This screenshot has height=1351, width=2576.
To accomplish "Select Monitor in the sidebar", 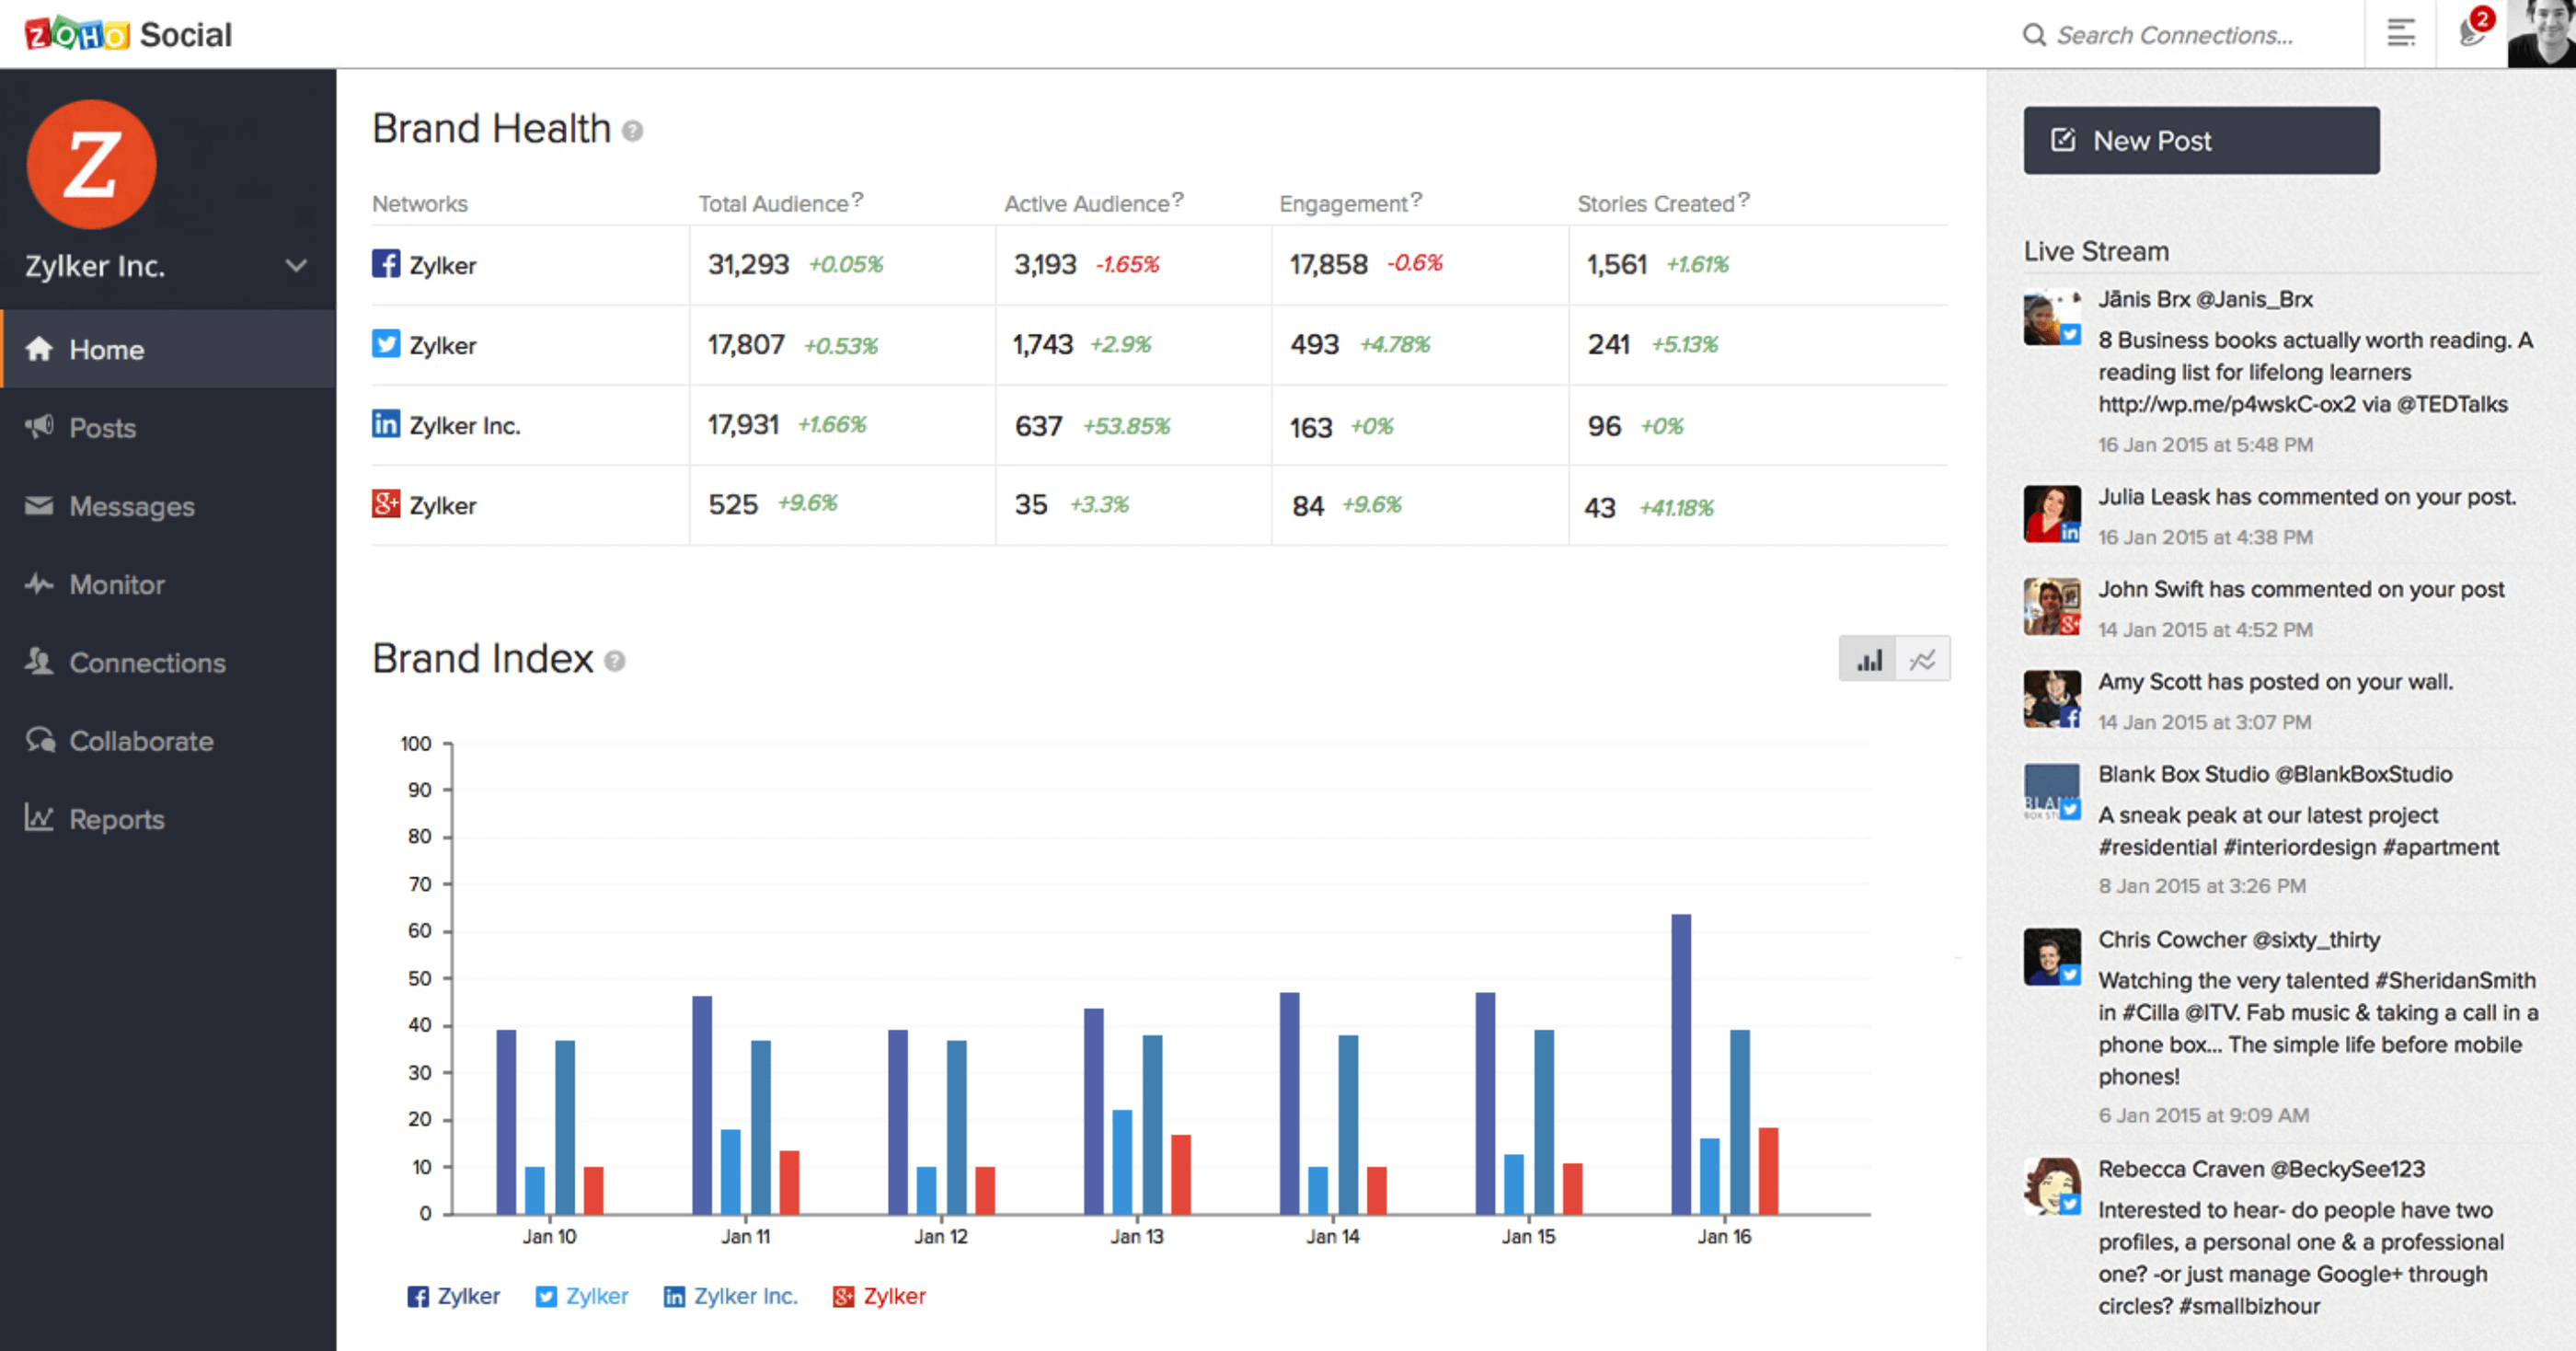I will [116, 584].
